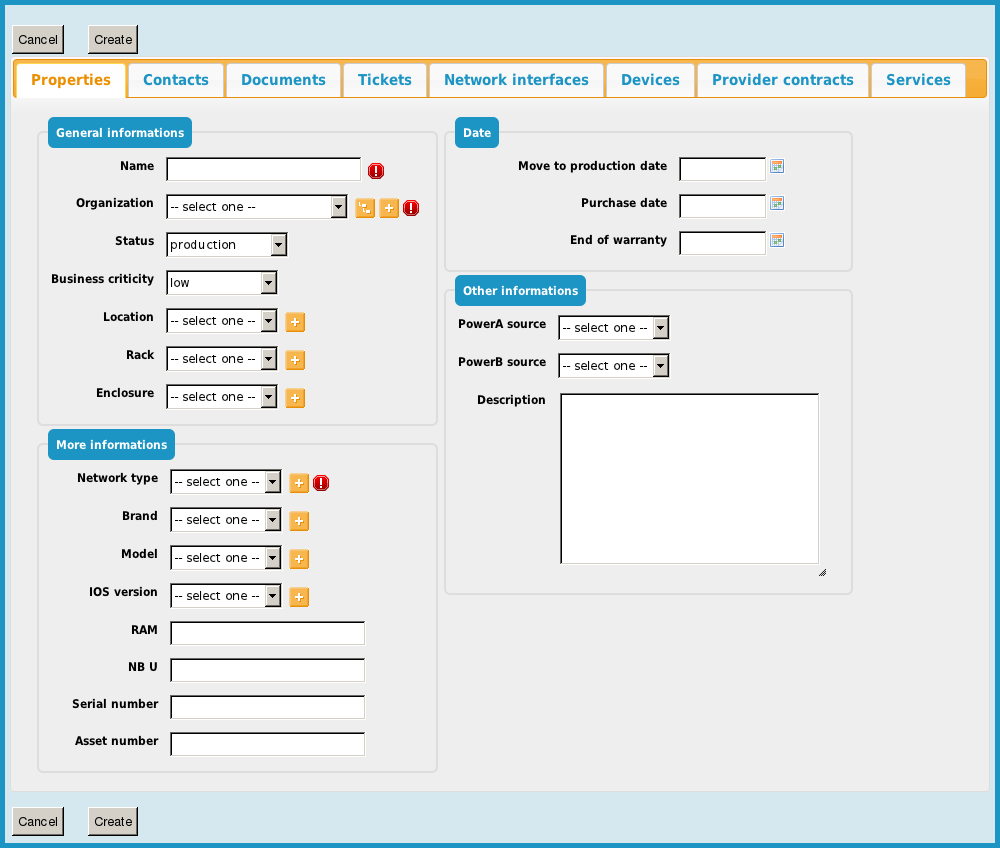This screenshot has width=1000, height=848.
Task: Open calendar for Move to production date
Action: point(777,166)
